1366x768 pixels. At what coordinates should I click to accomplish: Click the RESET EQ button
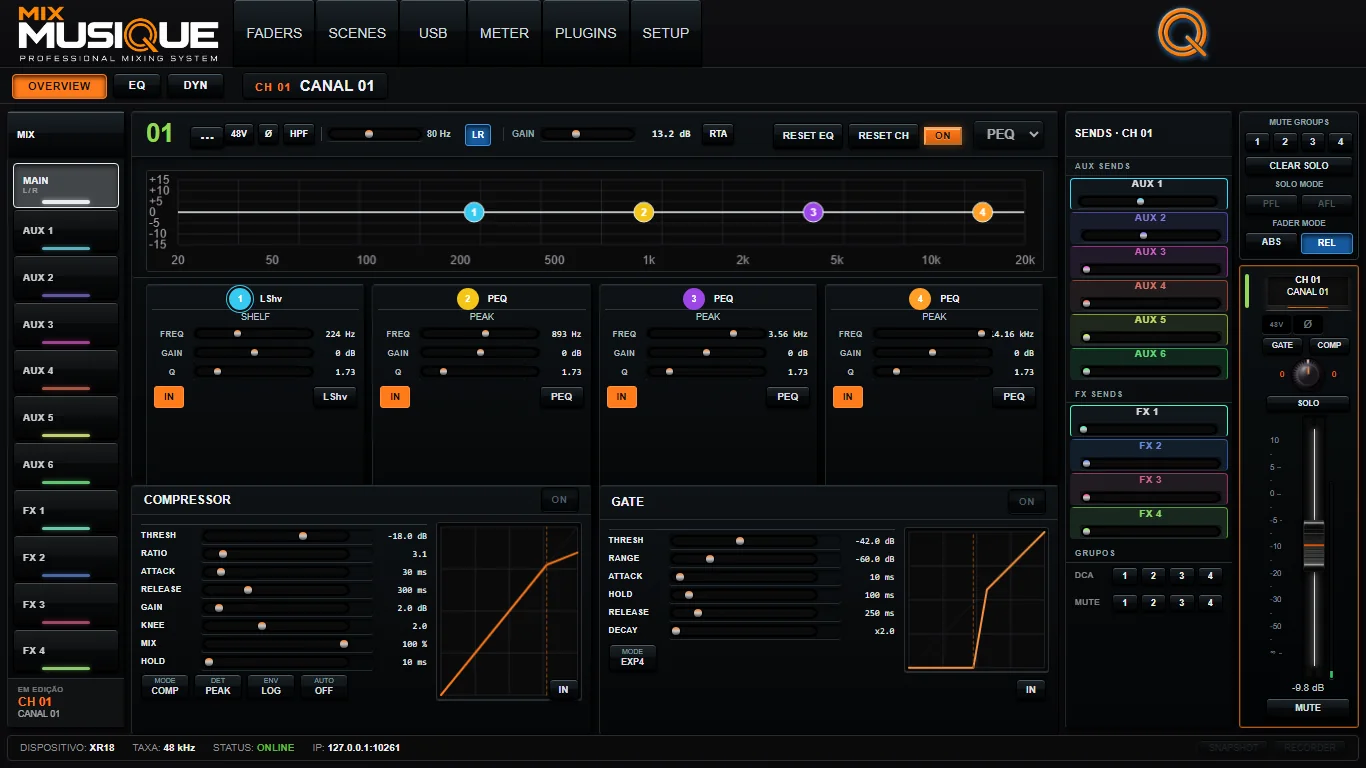808,136
